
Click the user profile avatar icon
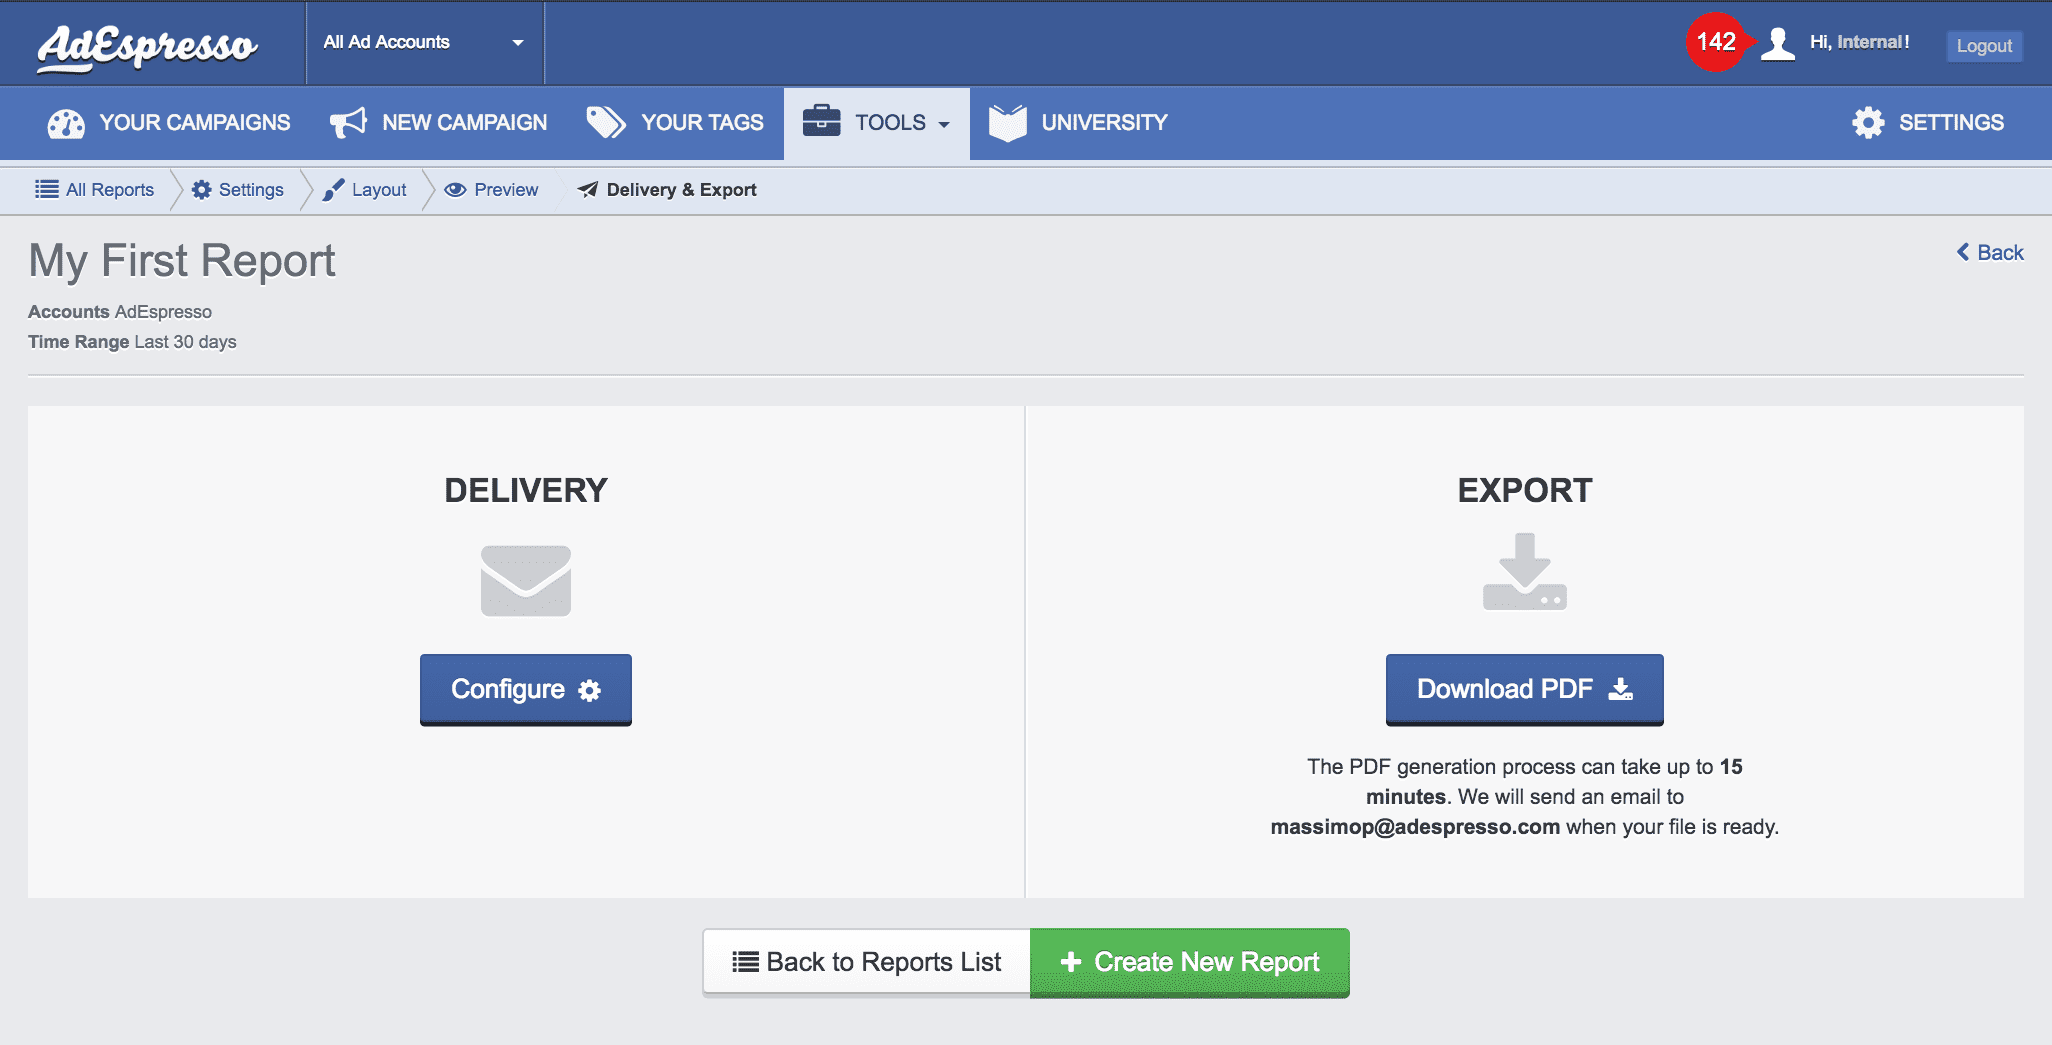pos(1777,43)
